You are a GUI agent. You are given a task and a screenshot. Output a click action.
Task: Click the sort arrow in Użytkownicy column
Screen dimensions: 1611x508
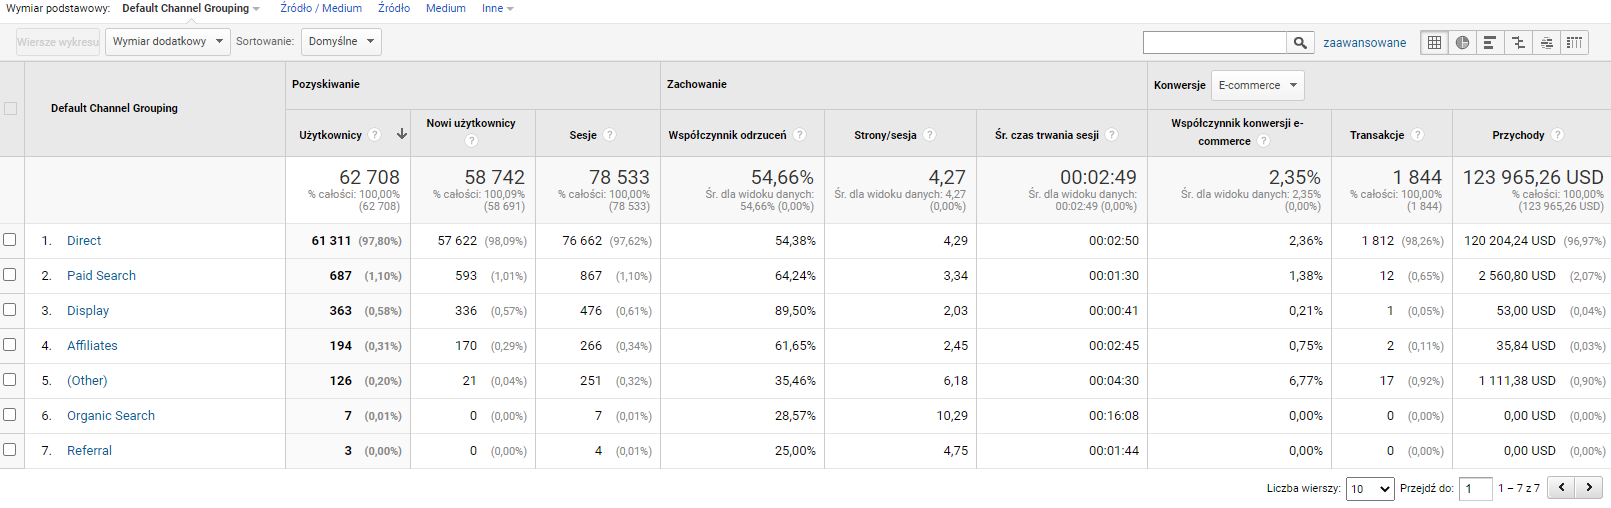tap(402, 134)
